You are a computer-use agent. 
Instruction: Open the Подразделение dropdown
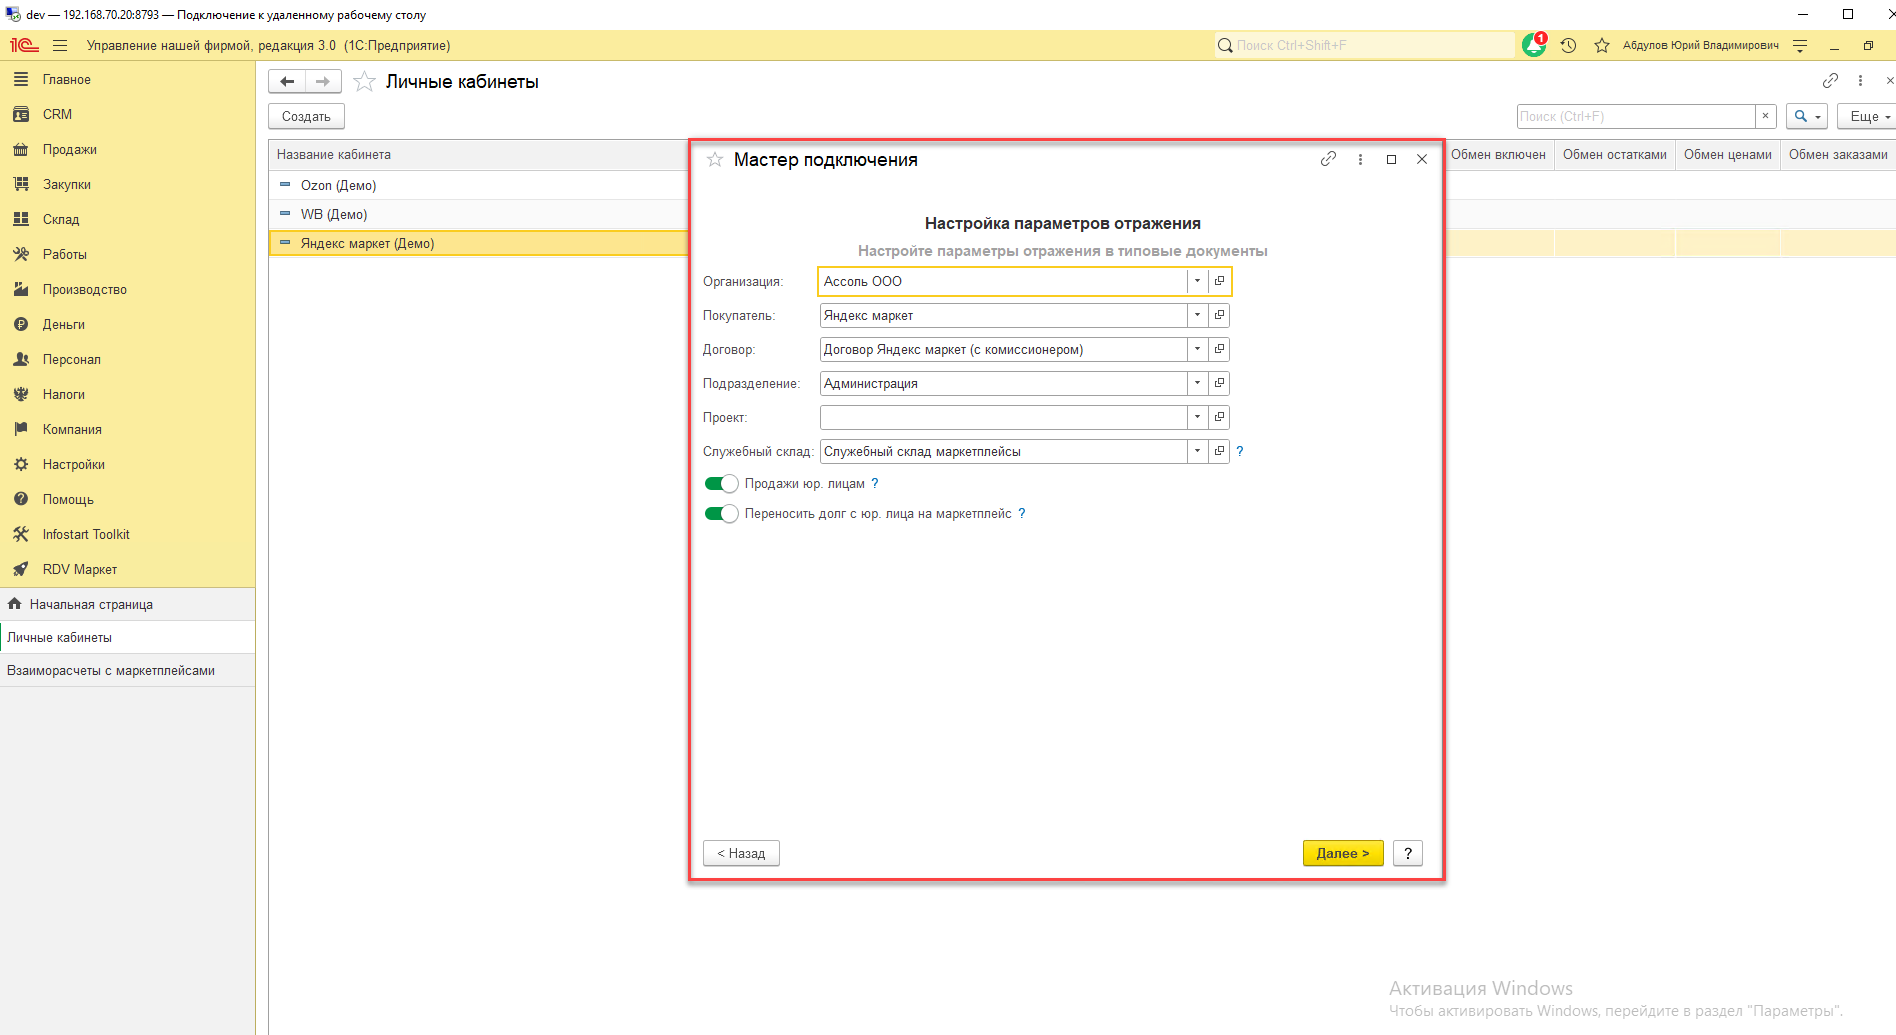(1197, 384)
